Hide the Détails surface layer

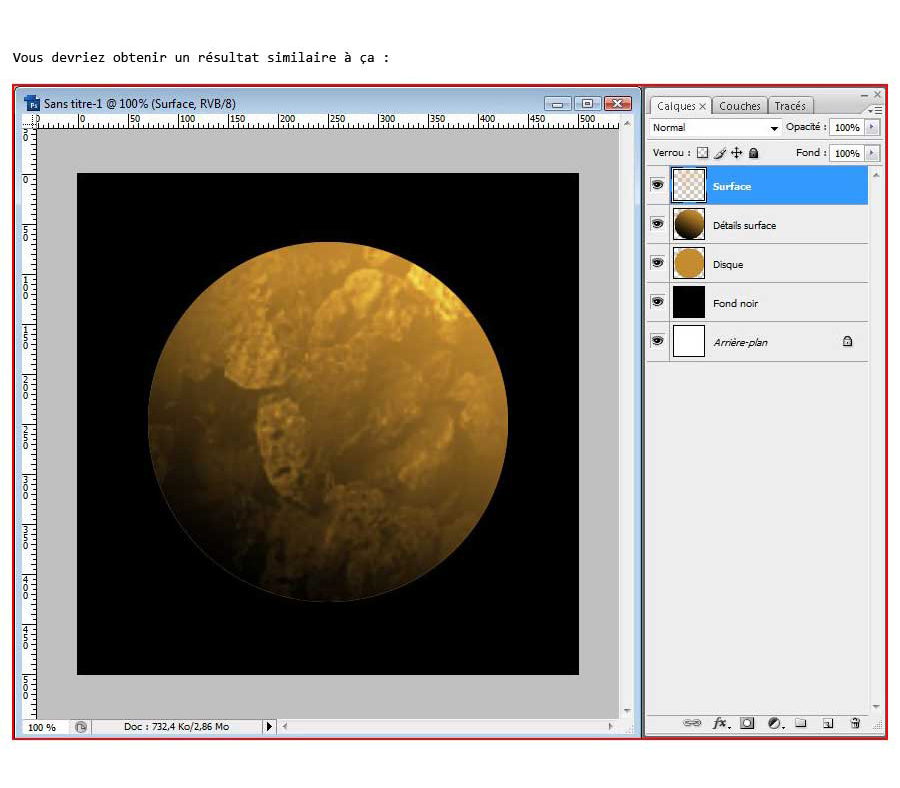tap(657, 224)
